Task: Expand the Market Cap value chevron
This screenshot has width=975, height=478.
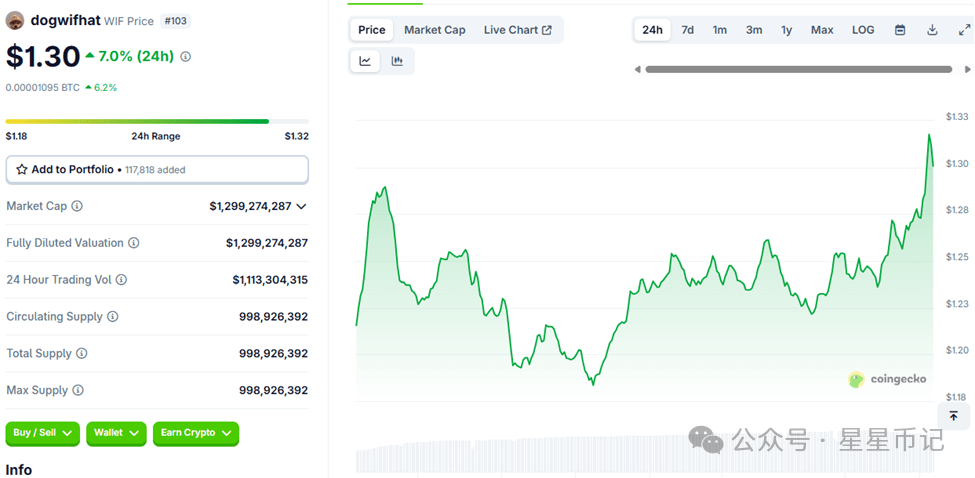Action: 302,206
